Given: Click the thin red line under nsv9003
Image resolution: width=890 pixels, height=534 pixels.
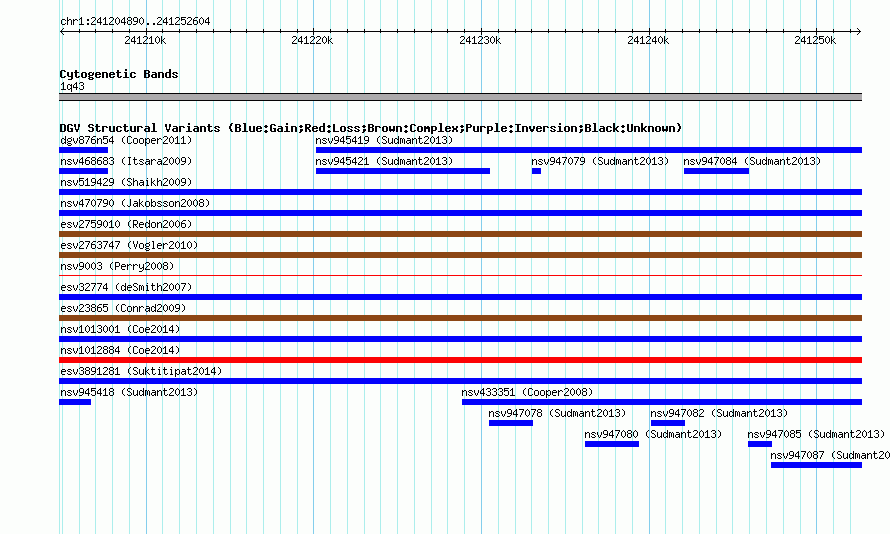Looking at the screenshot, I should pyautogui.click(x=460, y=276).
